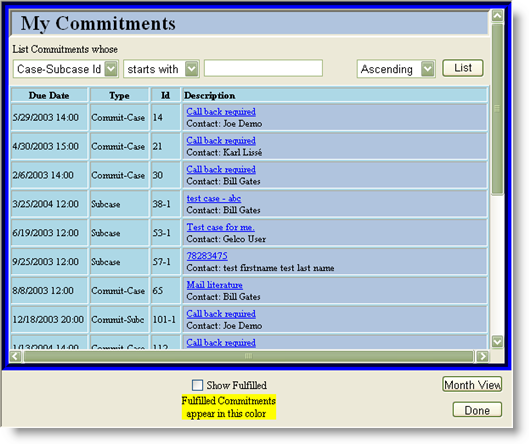529x444 pixels.
Task: Click the List button
Action: click(463, 68)
